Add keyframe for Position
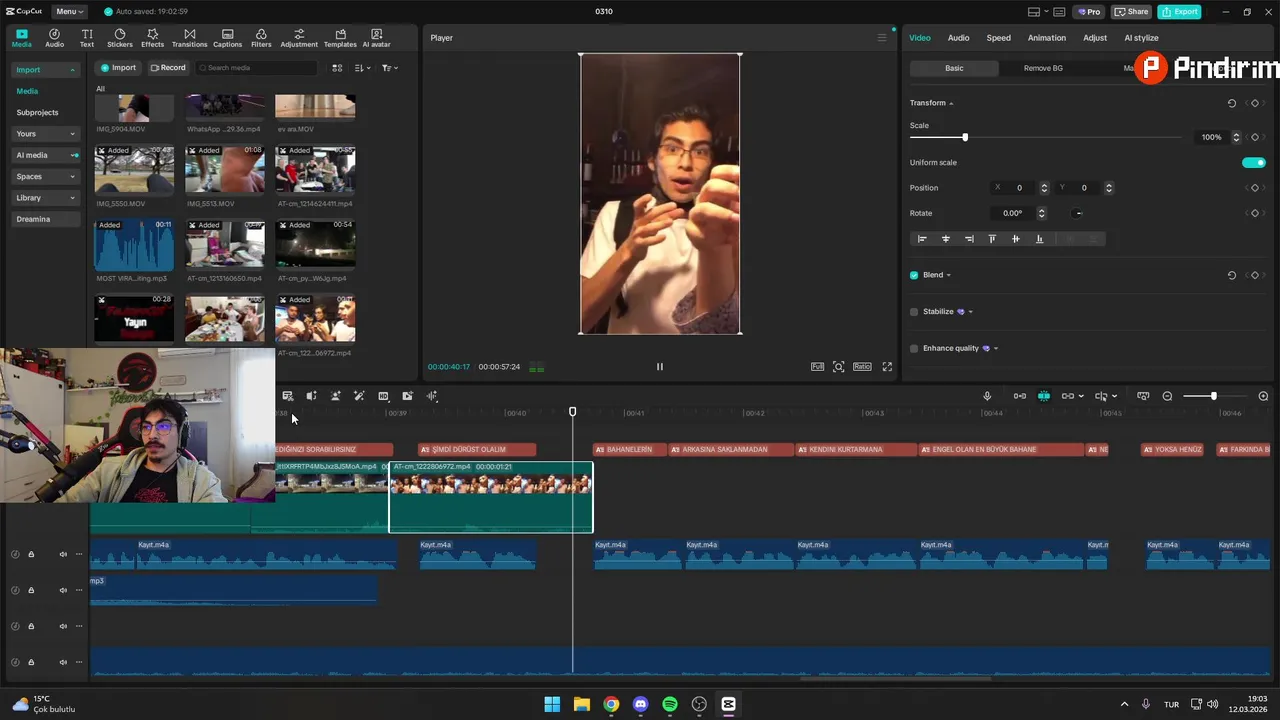This screenshot has width=1280, height=720. (1255, 188)
